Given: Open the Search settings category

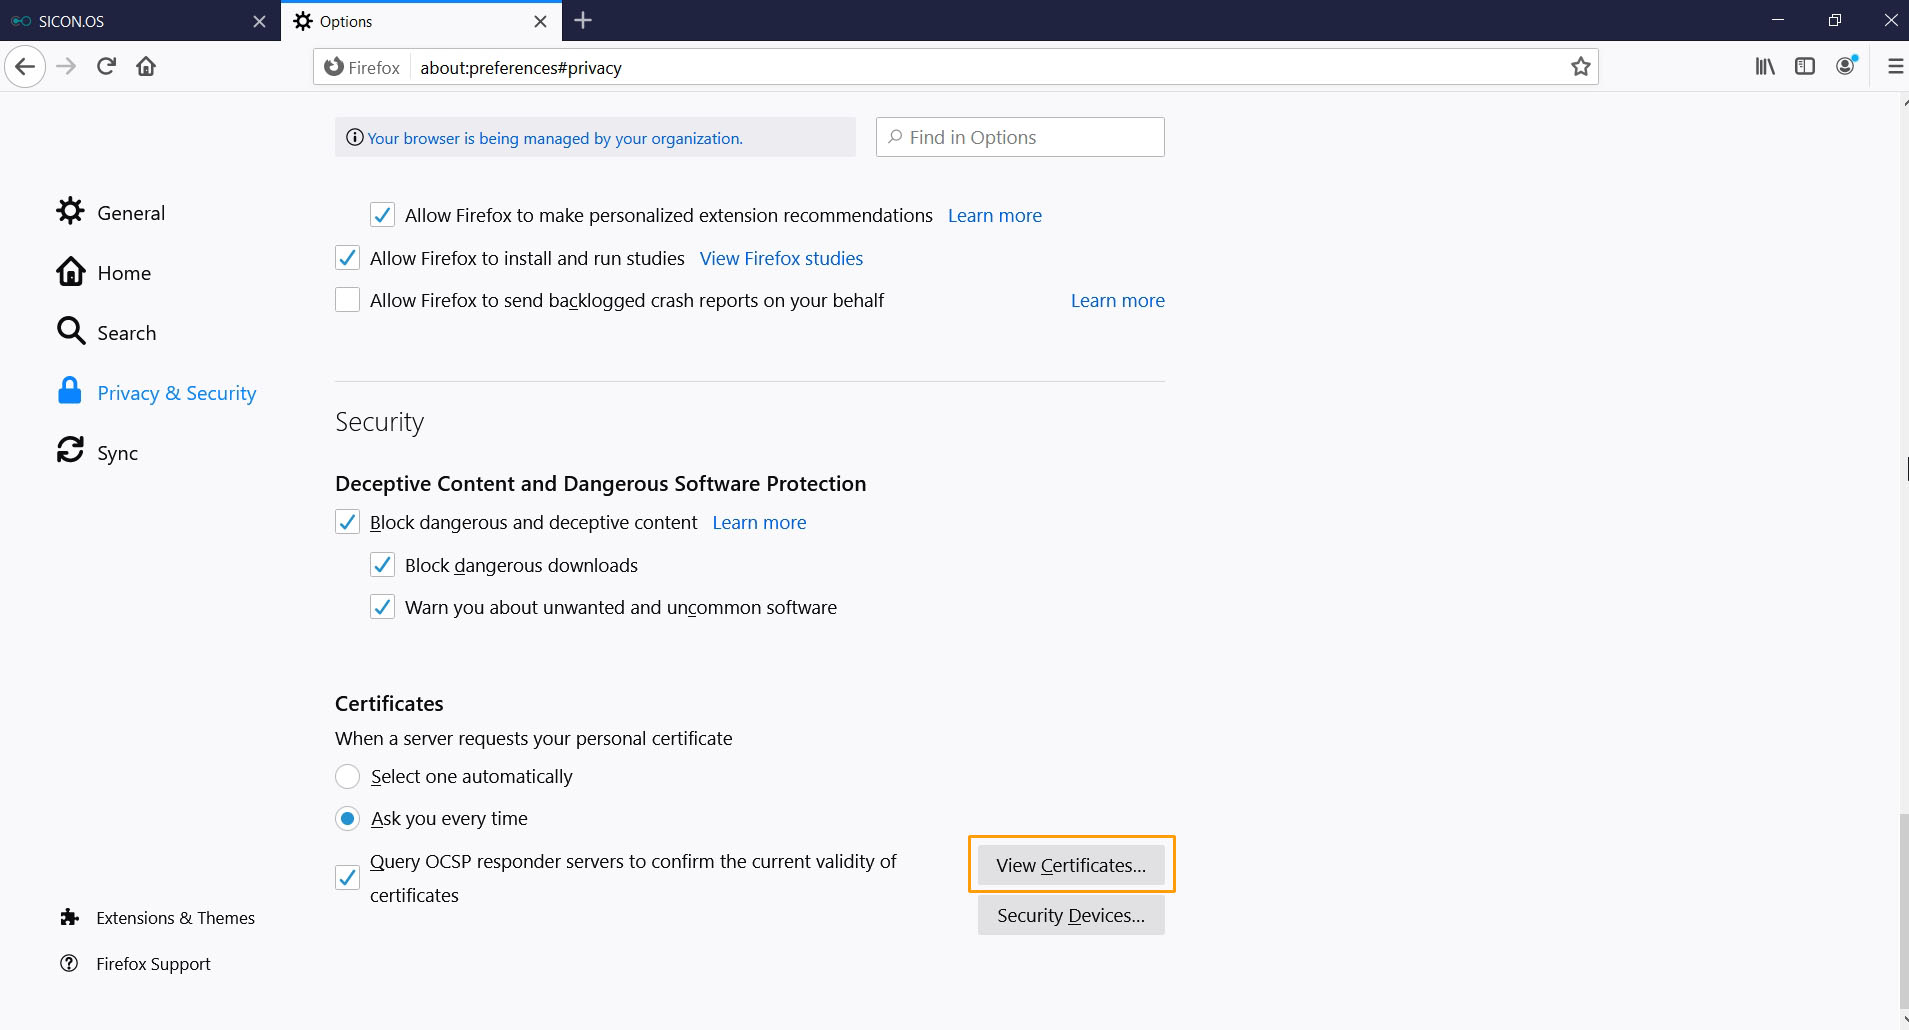Looking at the screenshot, I should [x=126, y=333].
